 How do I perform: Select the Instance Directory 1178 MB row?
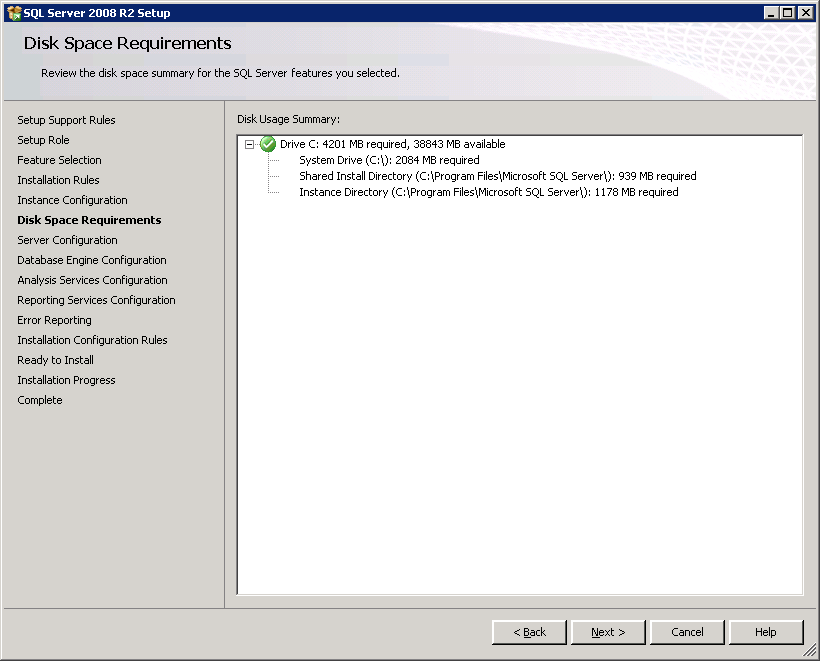pos(489,192)
